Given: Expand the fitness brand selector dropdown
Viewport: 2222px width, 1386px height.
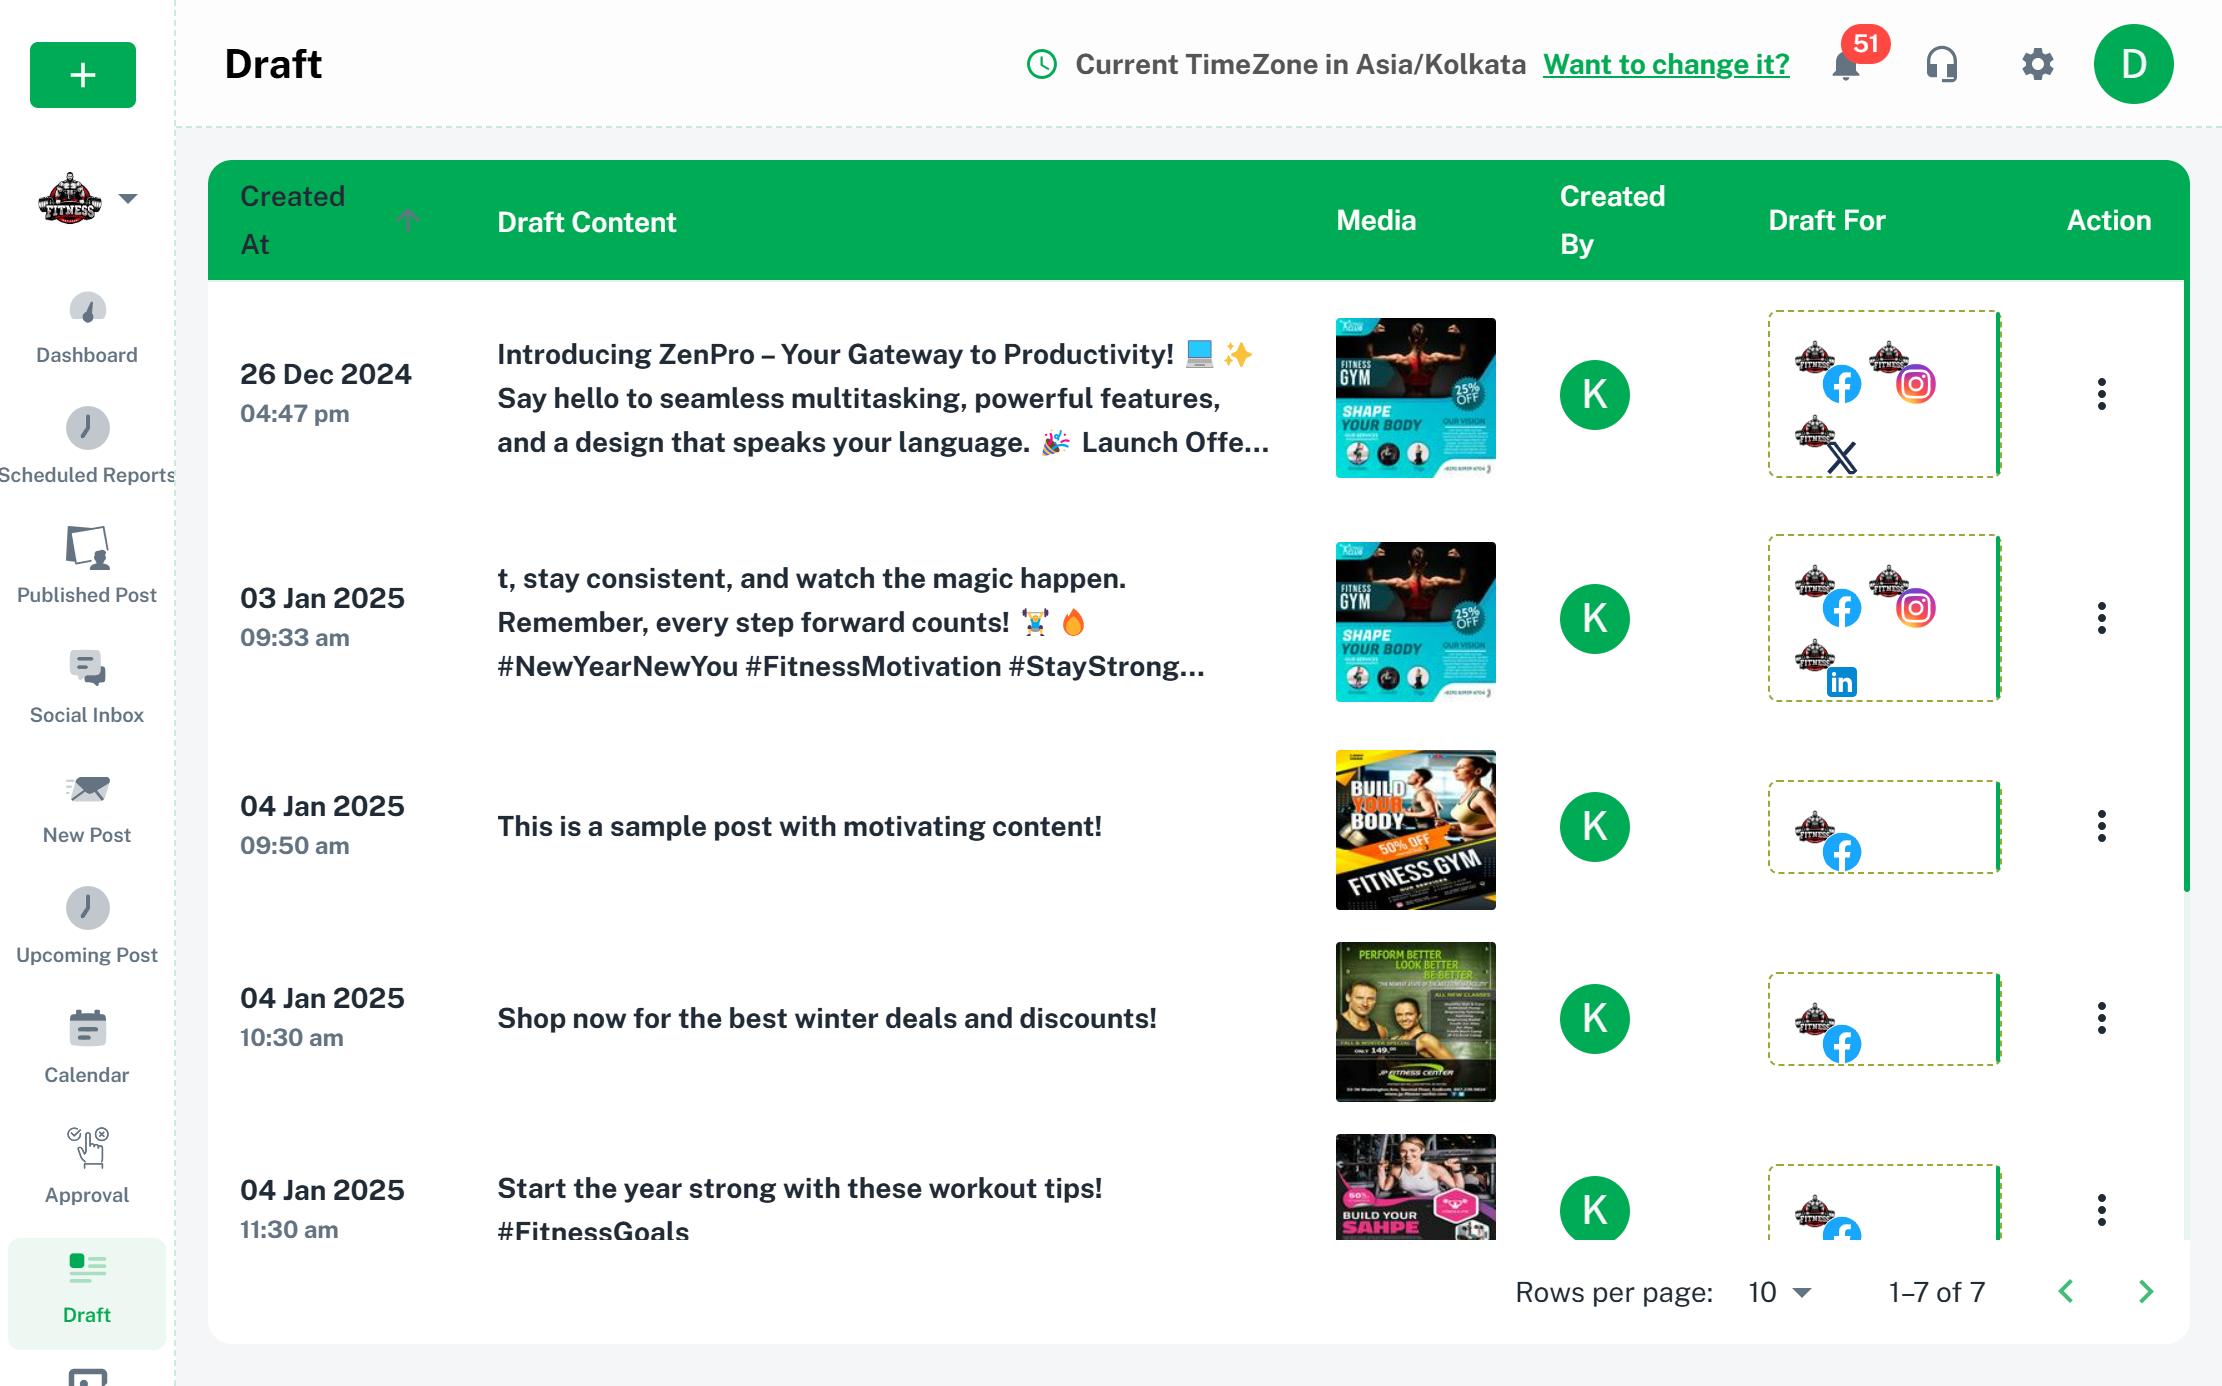Looking at the screenshot, I should pos(128,198).
